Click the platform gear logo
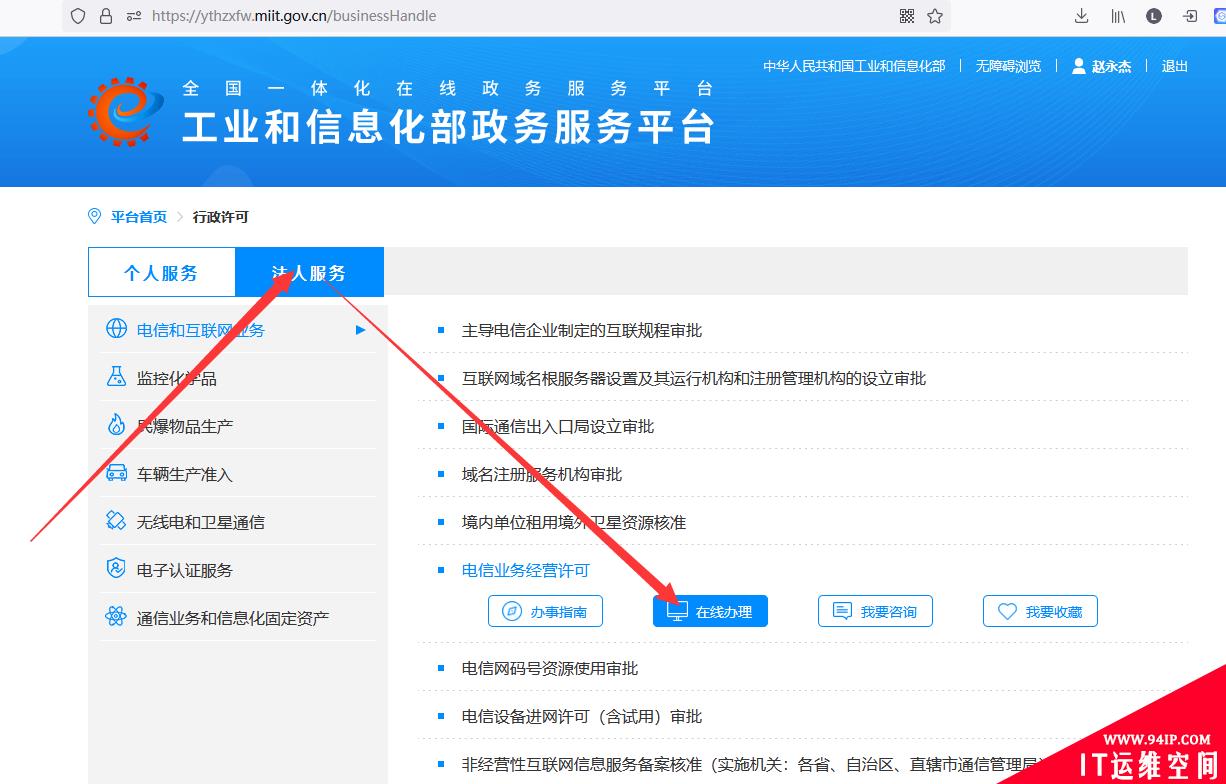 tap(124, 111)
